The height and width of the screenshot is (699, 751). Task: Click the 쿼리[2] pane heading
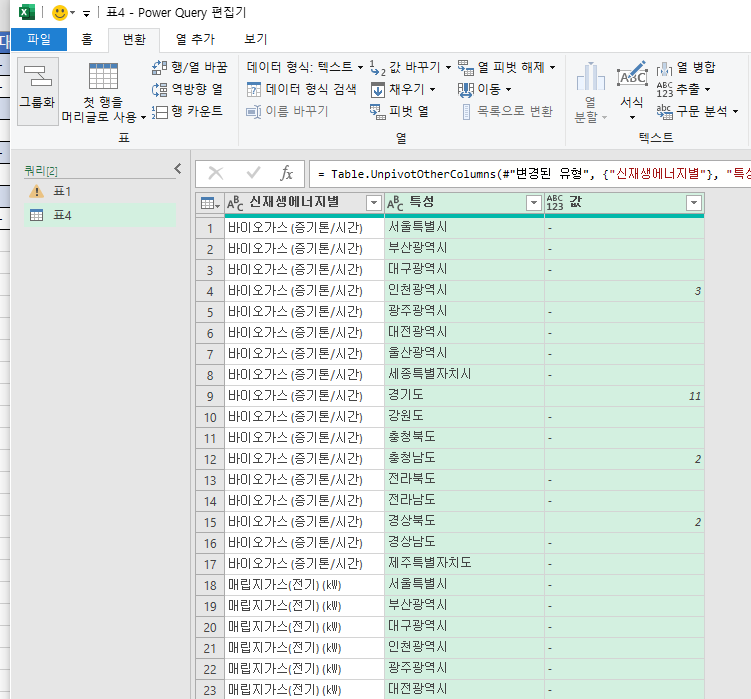coord(41,171)
